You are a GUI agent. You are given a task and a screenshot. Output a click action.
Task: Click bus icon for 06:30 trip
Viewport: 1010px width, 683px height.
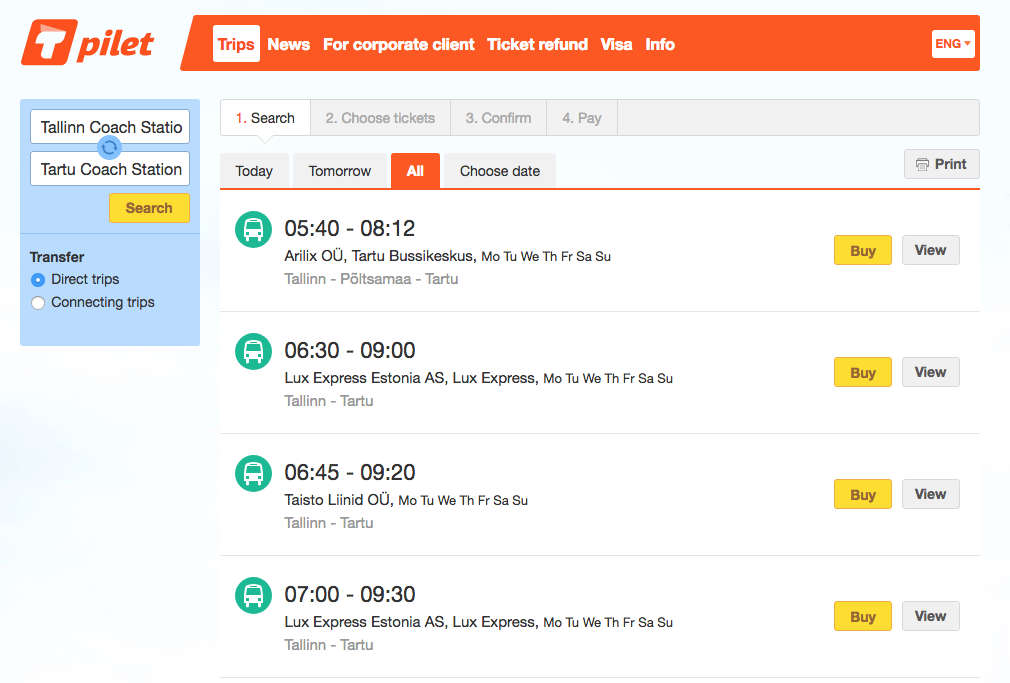click(x=253, y=351)
